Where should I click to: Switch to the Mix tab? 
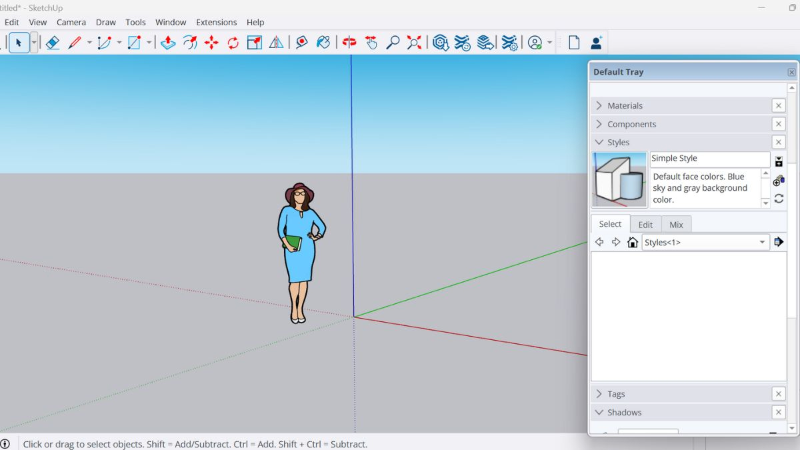676,225
